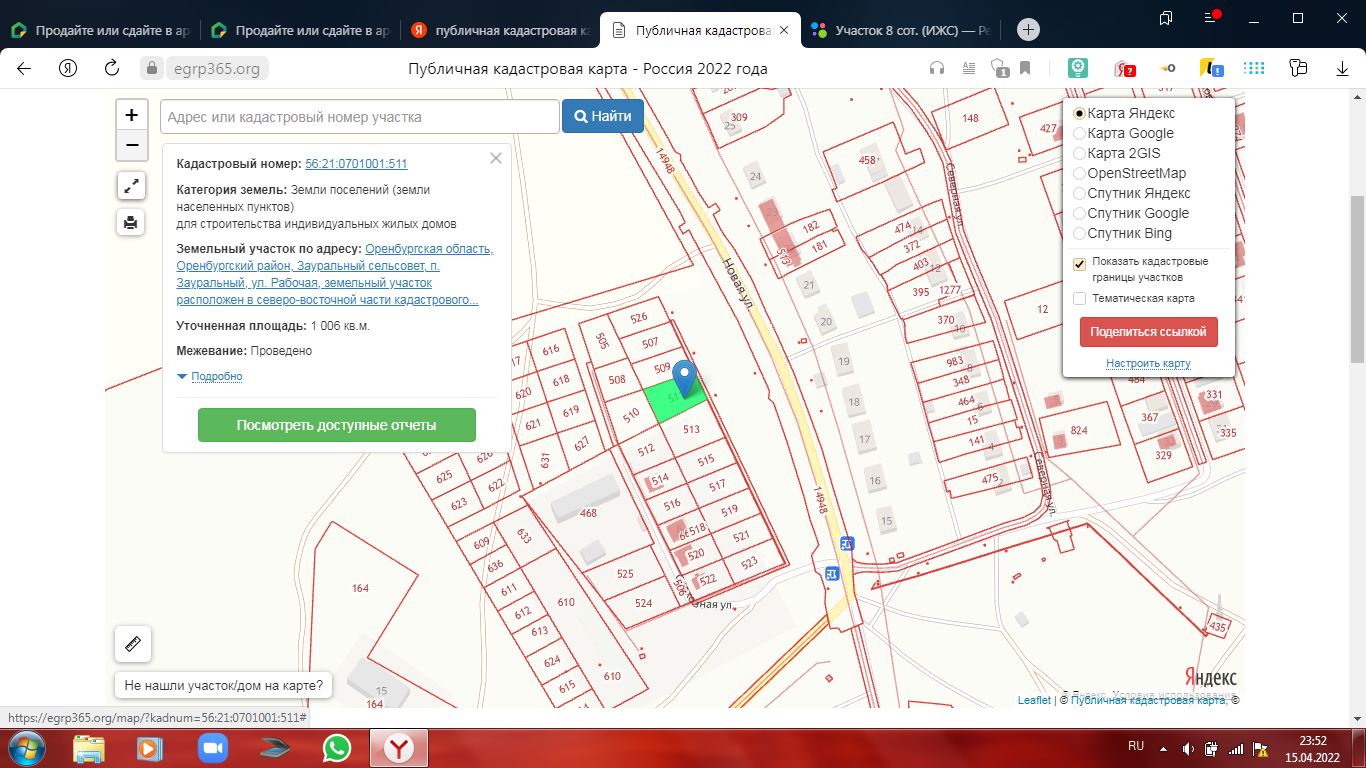Zoom in the map with plus button
The height and width of the screenshot is (768, 1366).
[x=131, y=116]
